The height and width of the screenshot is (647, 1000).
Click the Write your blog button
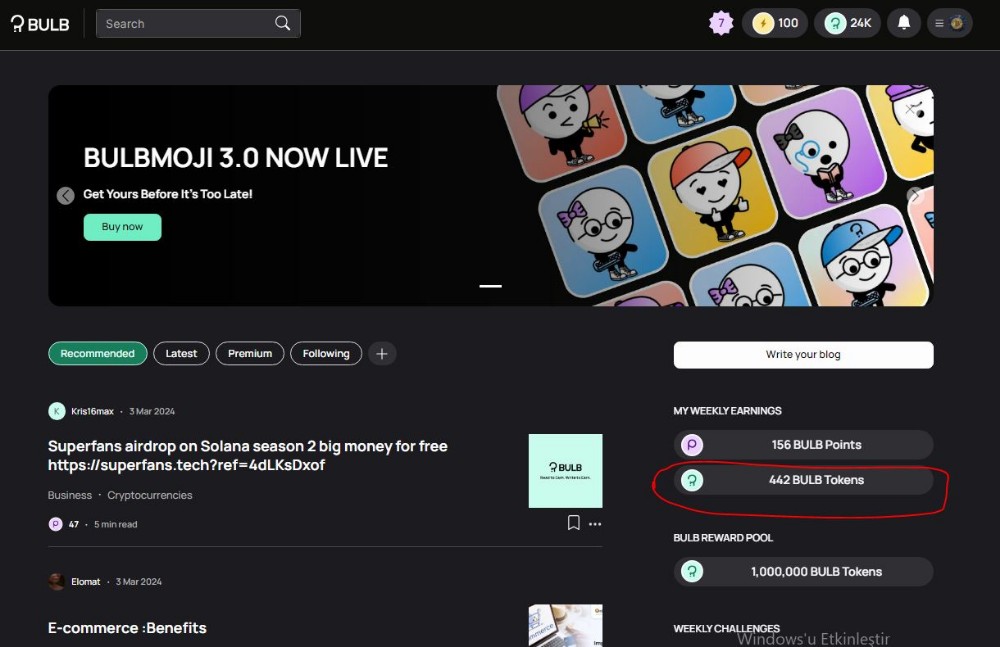(x=803, y=355)
